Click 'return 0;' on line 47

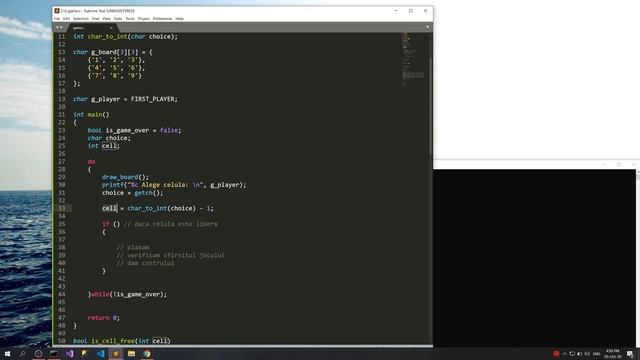tap(104, 318)
